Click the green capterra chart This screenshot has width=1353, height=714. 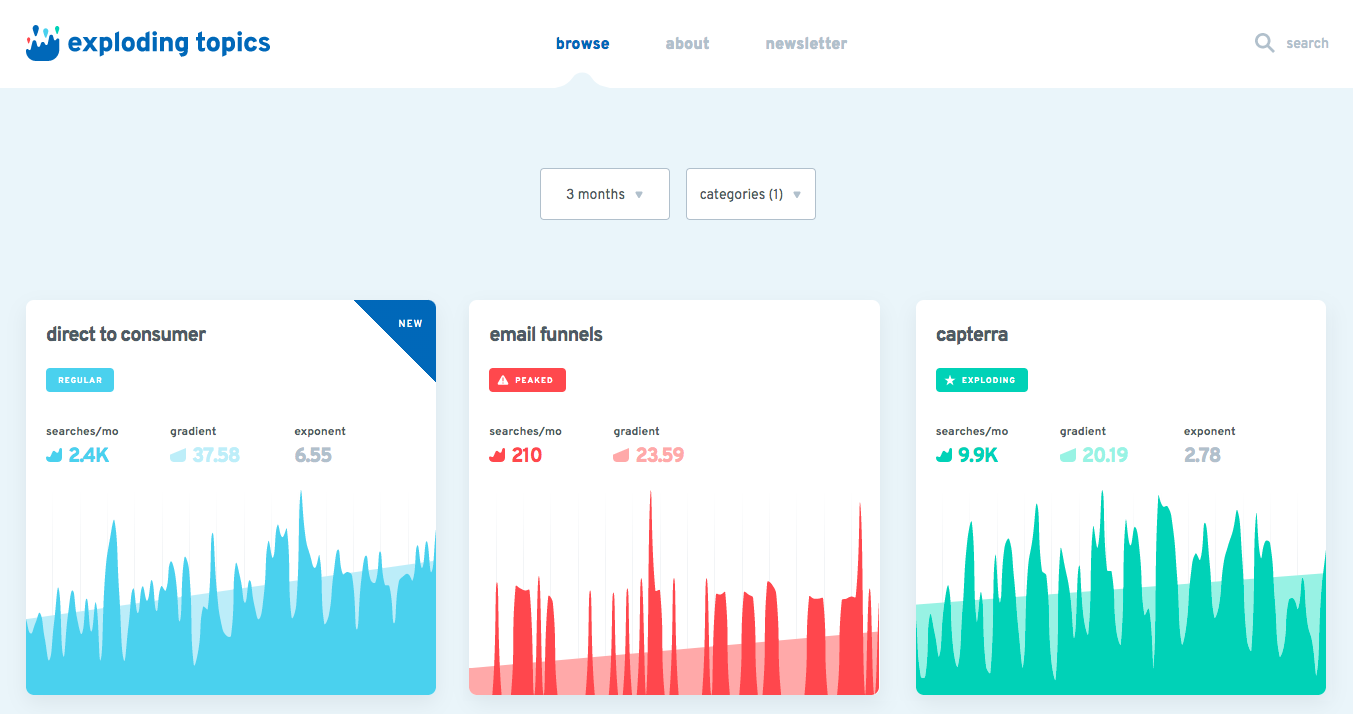click(x=1121, y=592)
